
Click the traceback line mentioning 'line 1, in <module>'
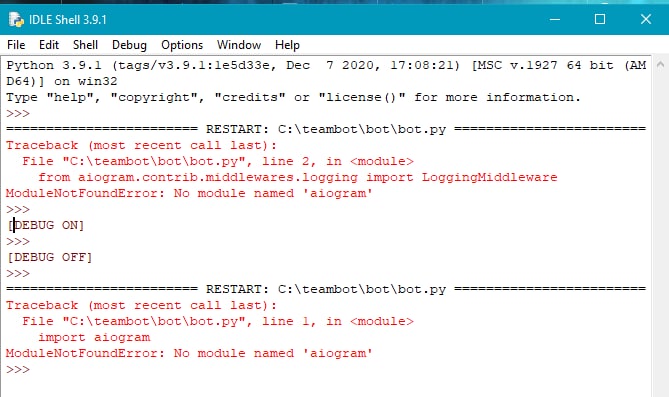(x=218, y=321)
